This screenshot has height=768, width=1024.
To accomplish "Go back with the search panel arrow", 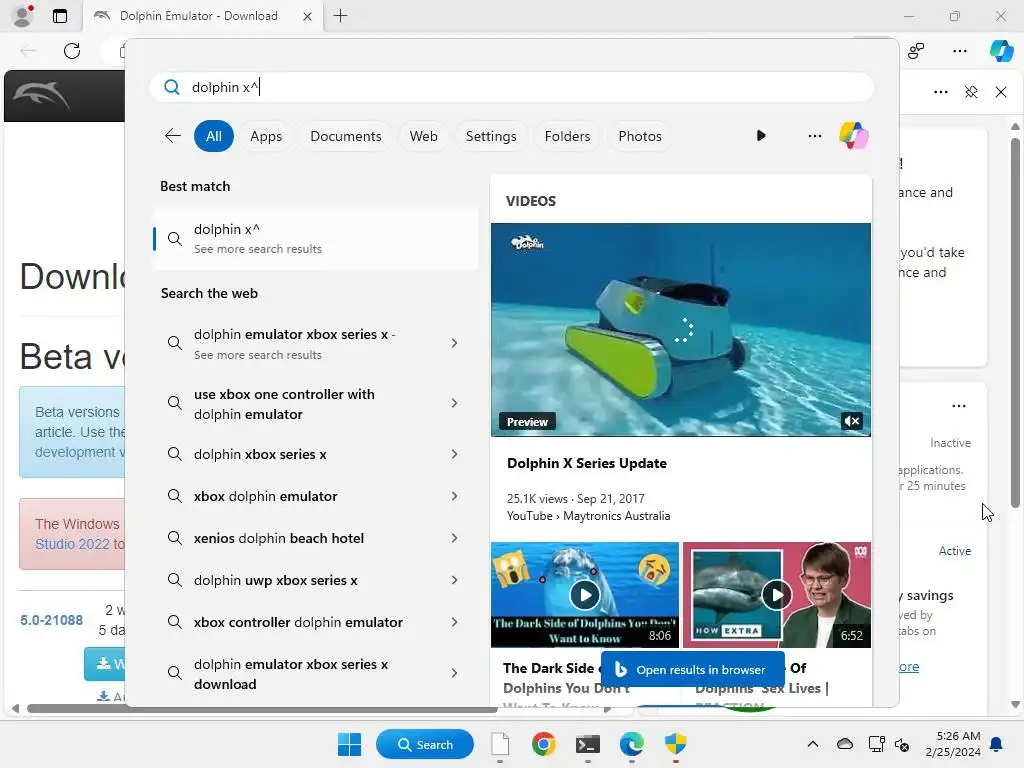I will pos(172,136).
